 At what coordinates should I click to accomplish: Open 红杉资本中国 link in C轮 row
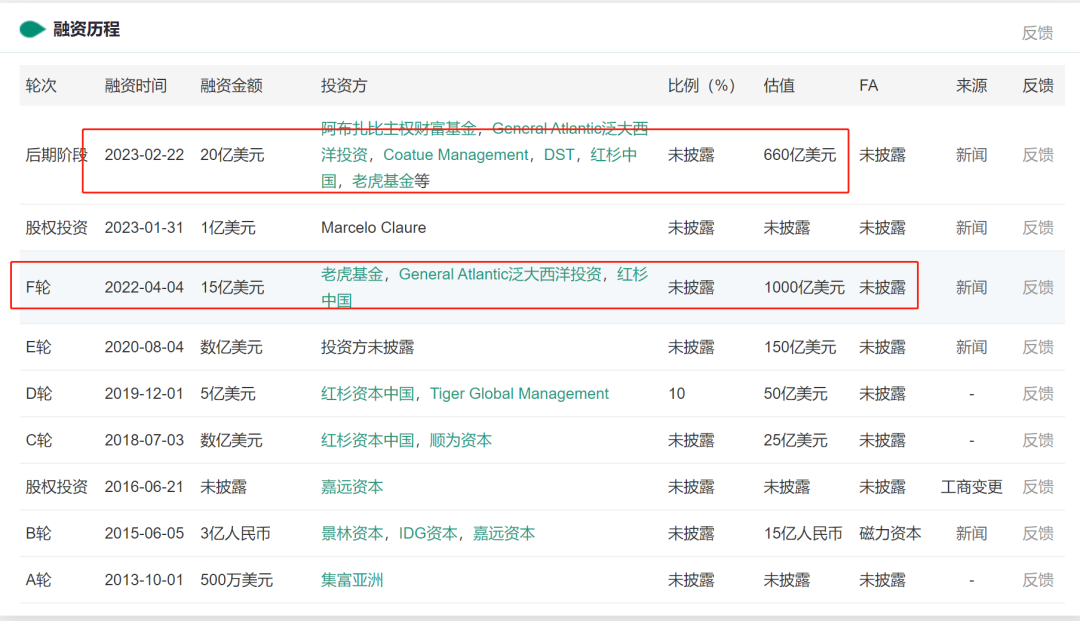tap(368, 441)
